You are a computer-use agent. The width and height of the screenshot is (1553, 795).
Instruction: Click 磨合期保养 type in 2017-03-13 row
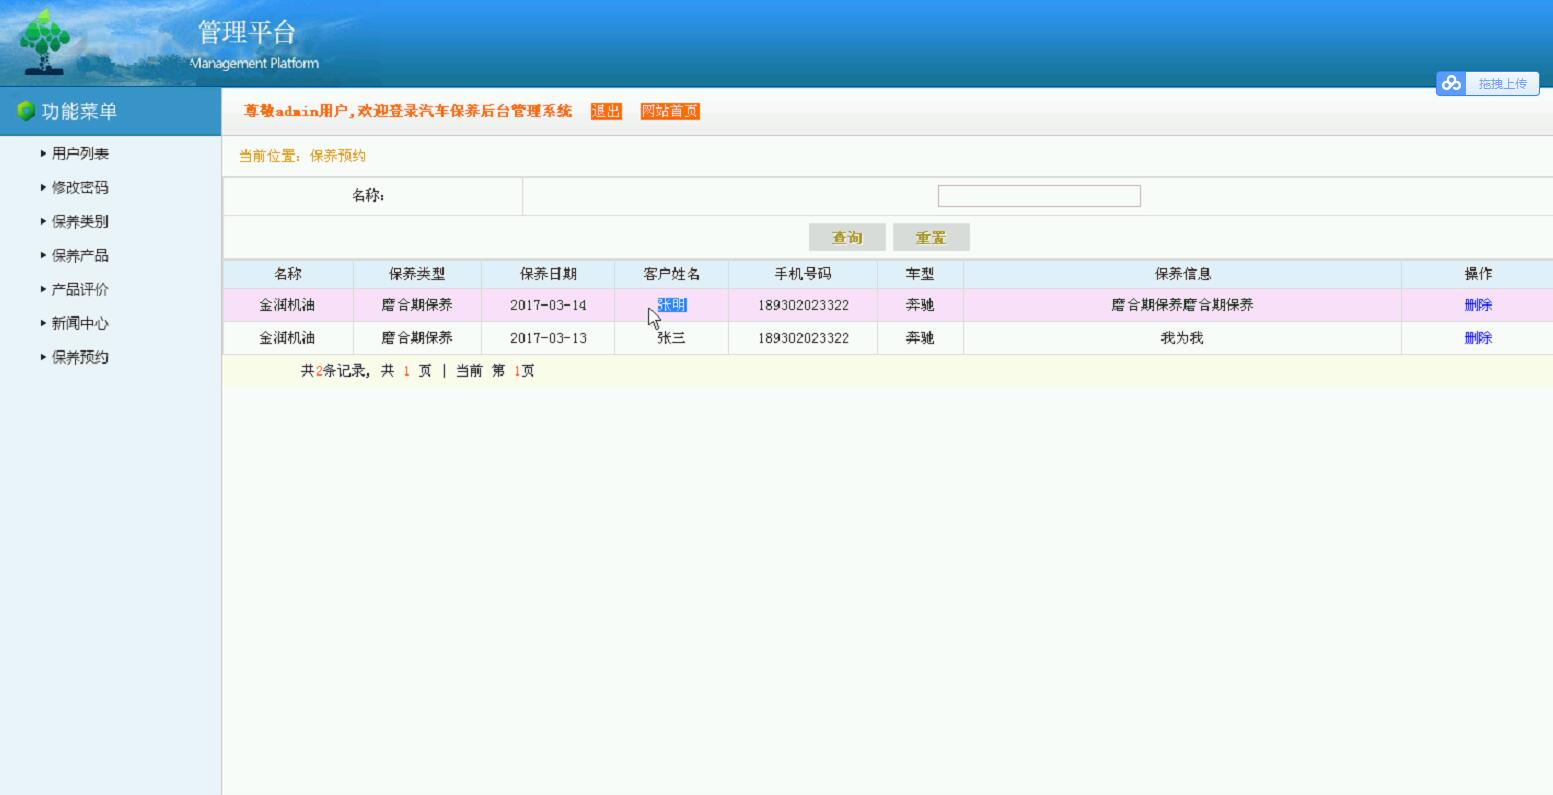(x=417, y=338)
